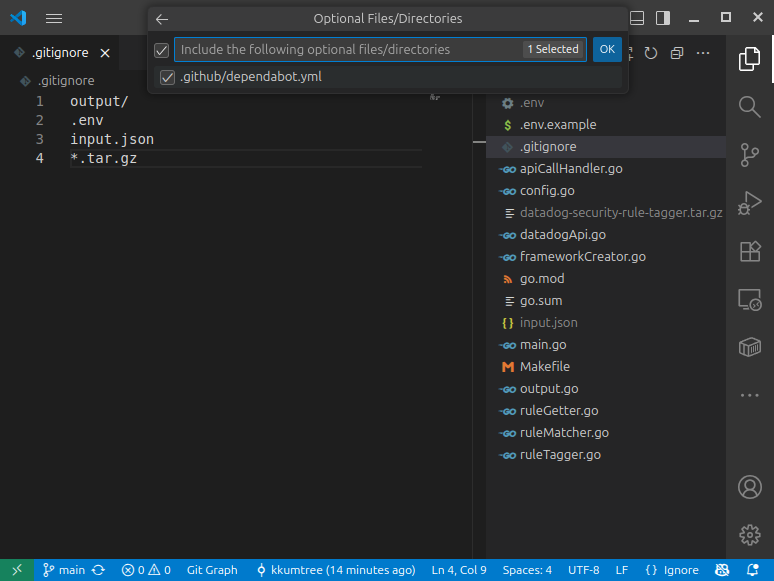This screenshot has width=774, height=581.
Task: Open Accounts menu icon
Action: click(749, 487)
